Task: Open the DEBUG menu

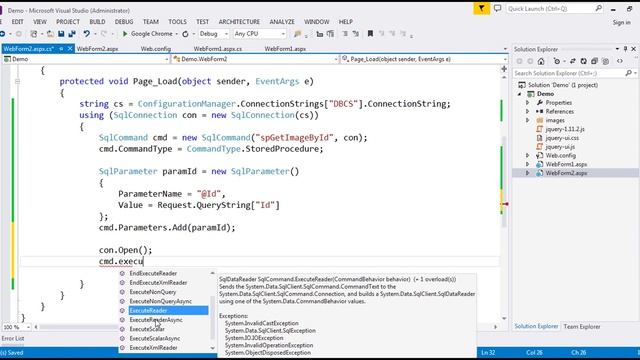Action: click(x=124, y=22)
